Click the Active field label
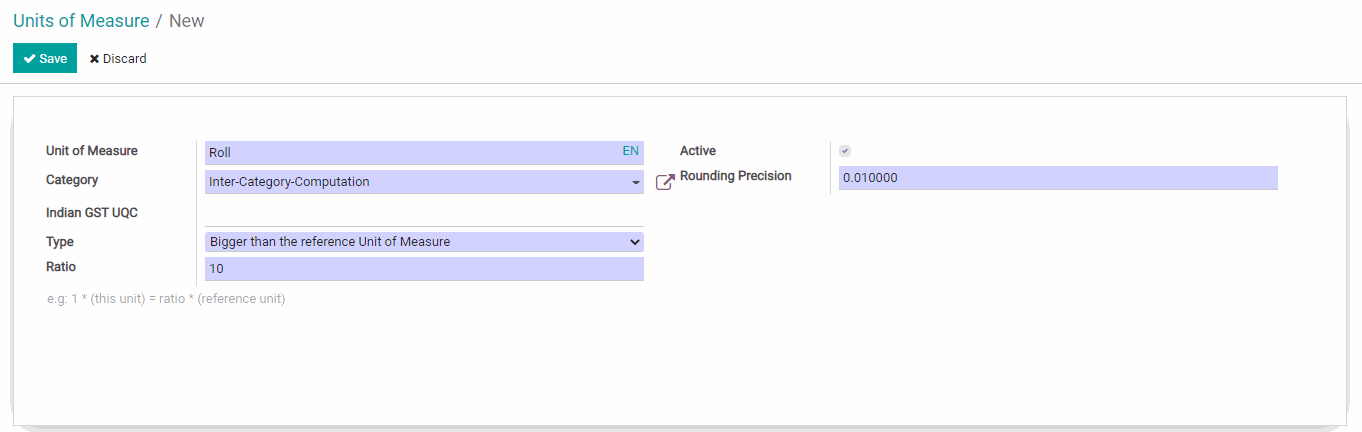The image size is (1362, 432). click(698, 151)
